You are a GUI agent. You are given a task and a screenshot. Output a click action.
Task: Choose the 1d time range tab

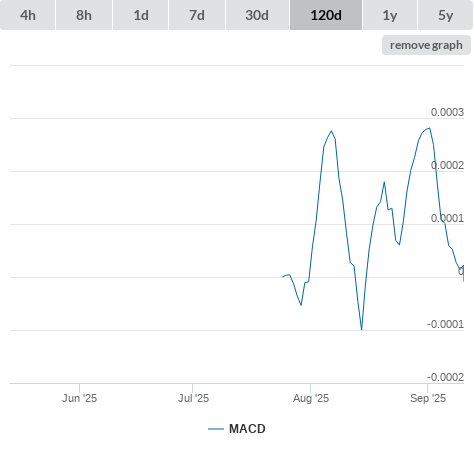141,15
